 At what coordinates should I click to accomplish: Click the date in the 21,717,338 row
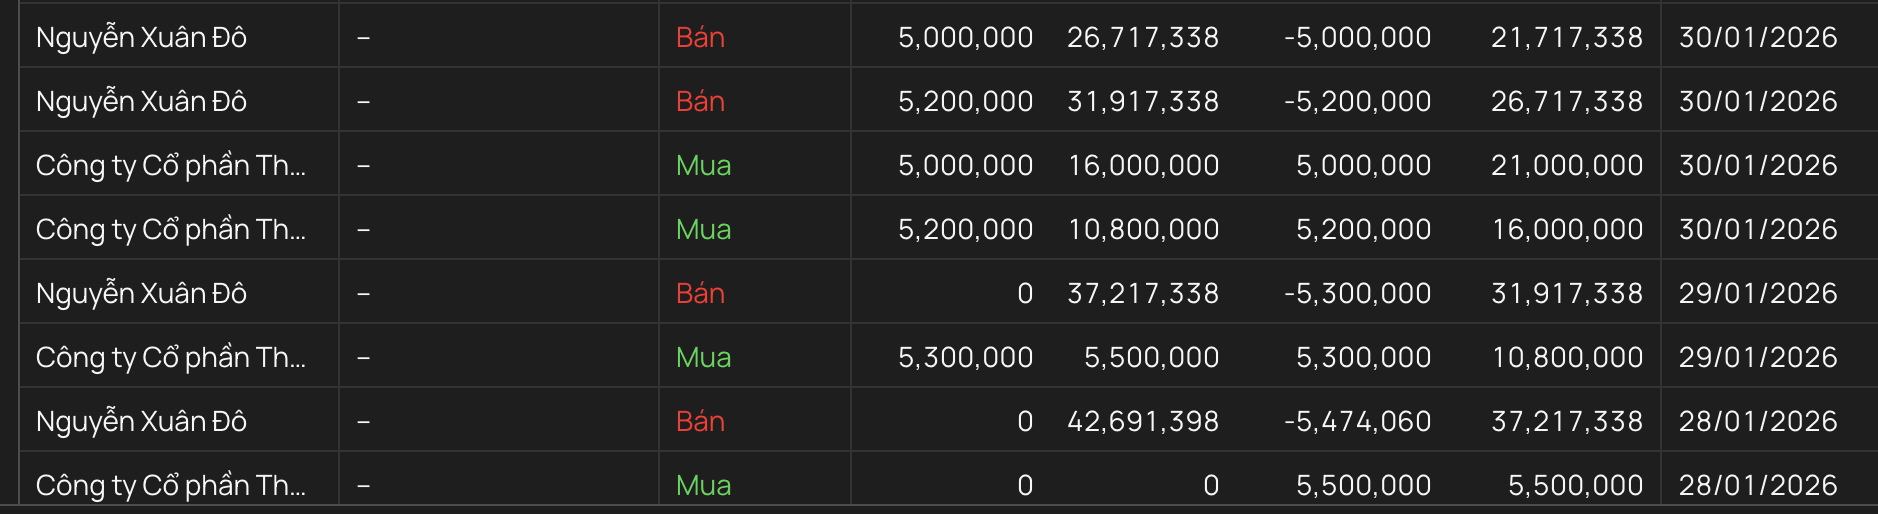[1757, 37]
